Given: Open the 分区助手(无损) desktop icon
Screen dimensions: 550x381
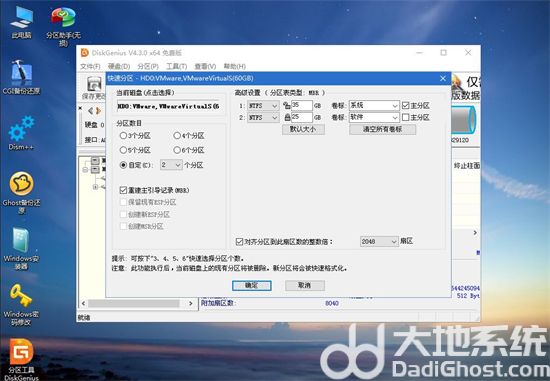Looking at the screenshot, I should point(63,26).
